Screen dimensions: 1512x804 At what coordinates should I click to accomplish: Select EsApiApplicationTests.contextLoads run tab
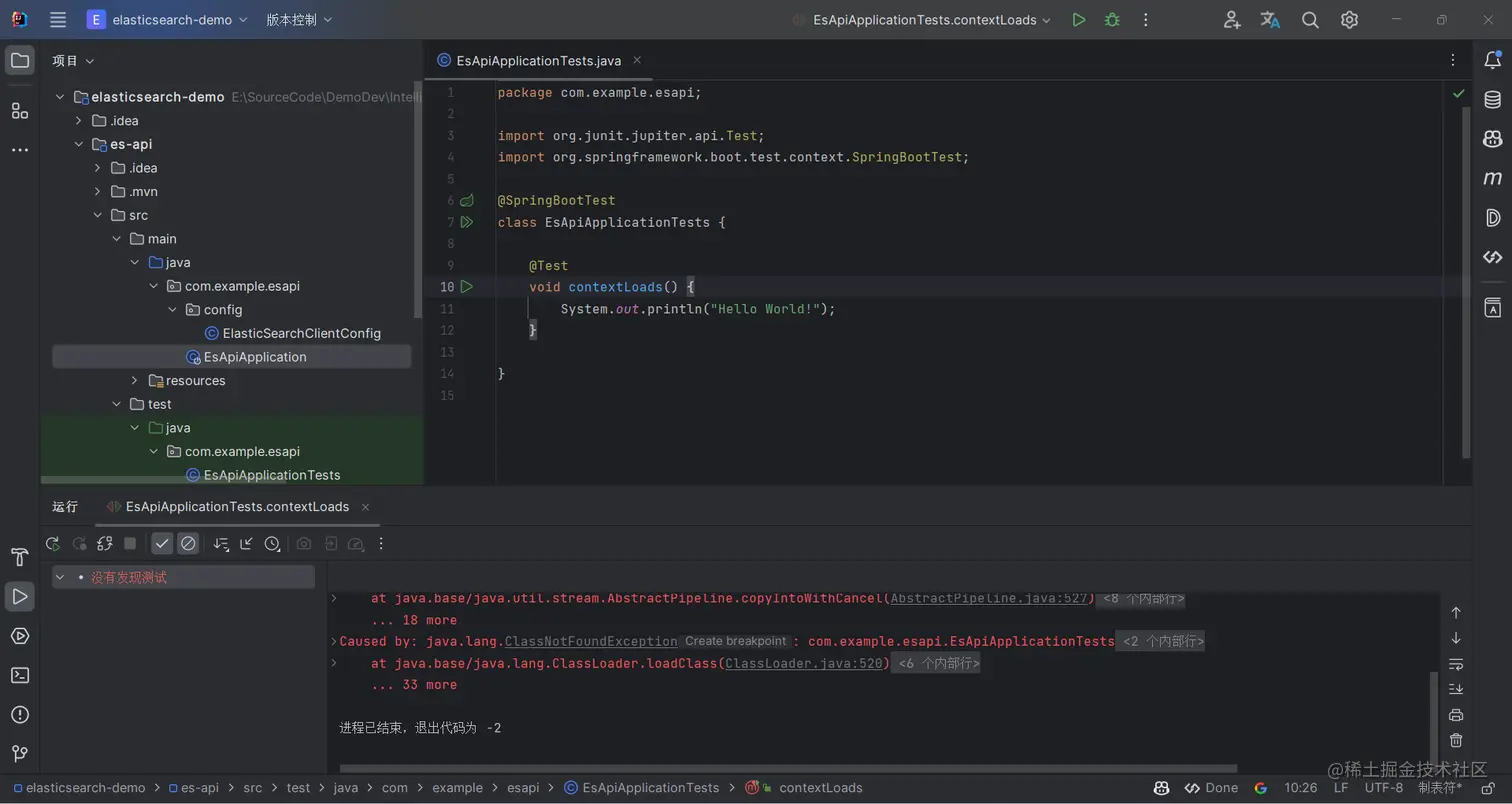(x=237, y=507)
